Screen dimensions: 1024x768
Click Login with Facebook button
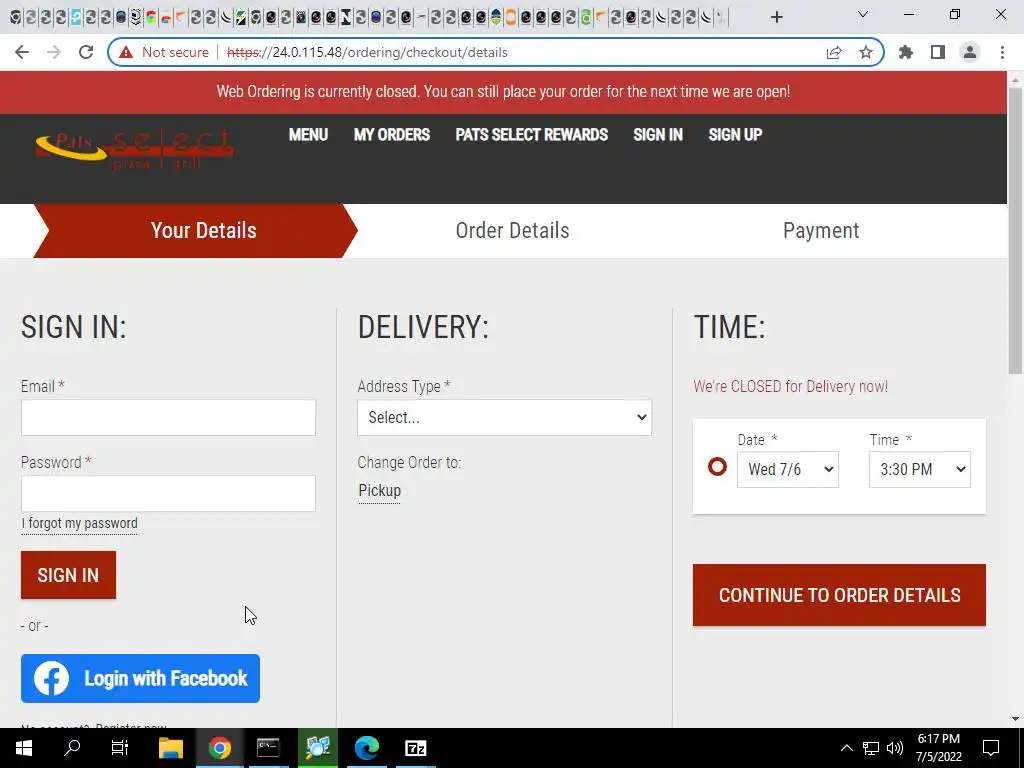pyautogui.click(x=140, y=679)
